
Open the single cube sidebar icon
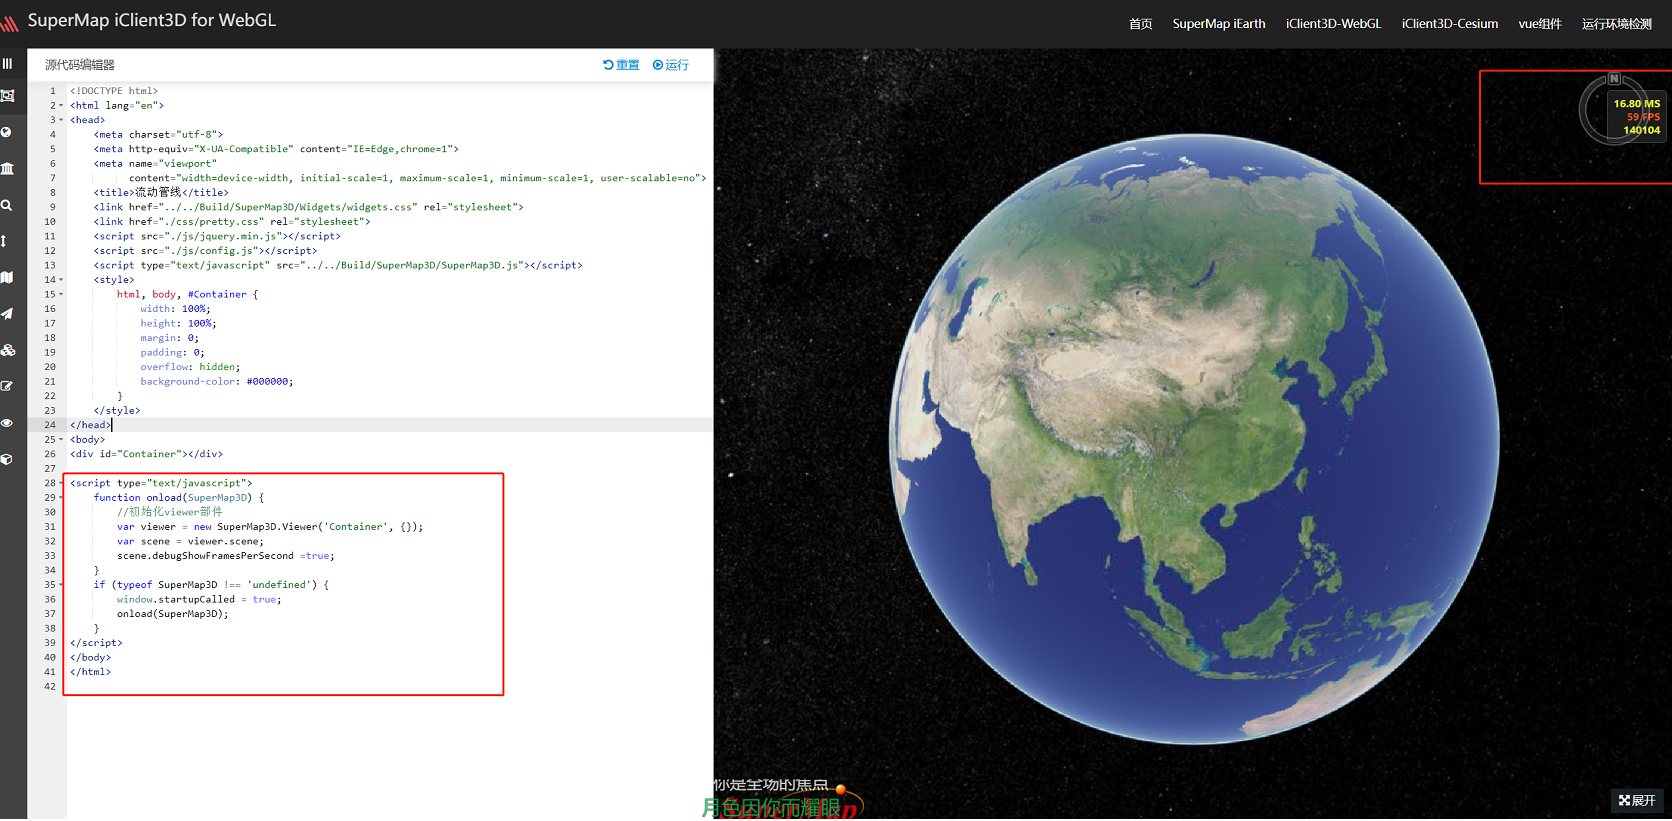(x=7, y=459)
